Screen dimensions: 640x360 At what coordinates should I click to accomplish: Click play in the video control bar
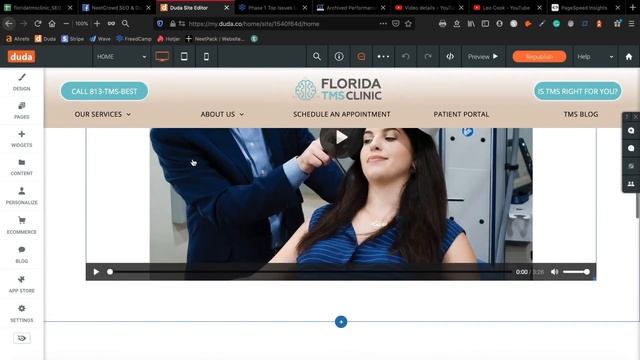tap(96, 272)
